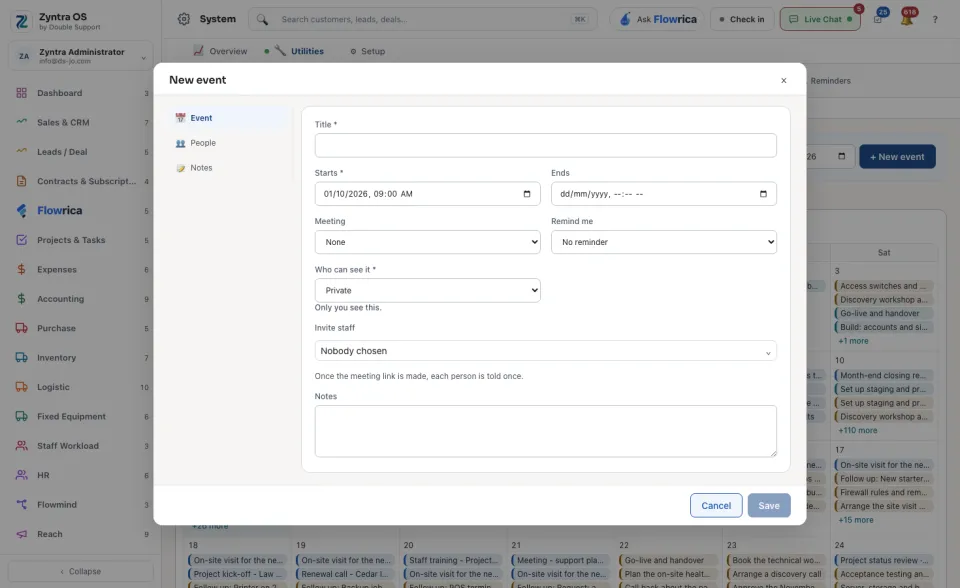Open the Reach megaphone icon
The width and height of the screenshot is (960, 588).
[21, 534]
